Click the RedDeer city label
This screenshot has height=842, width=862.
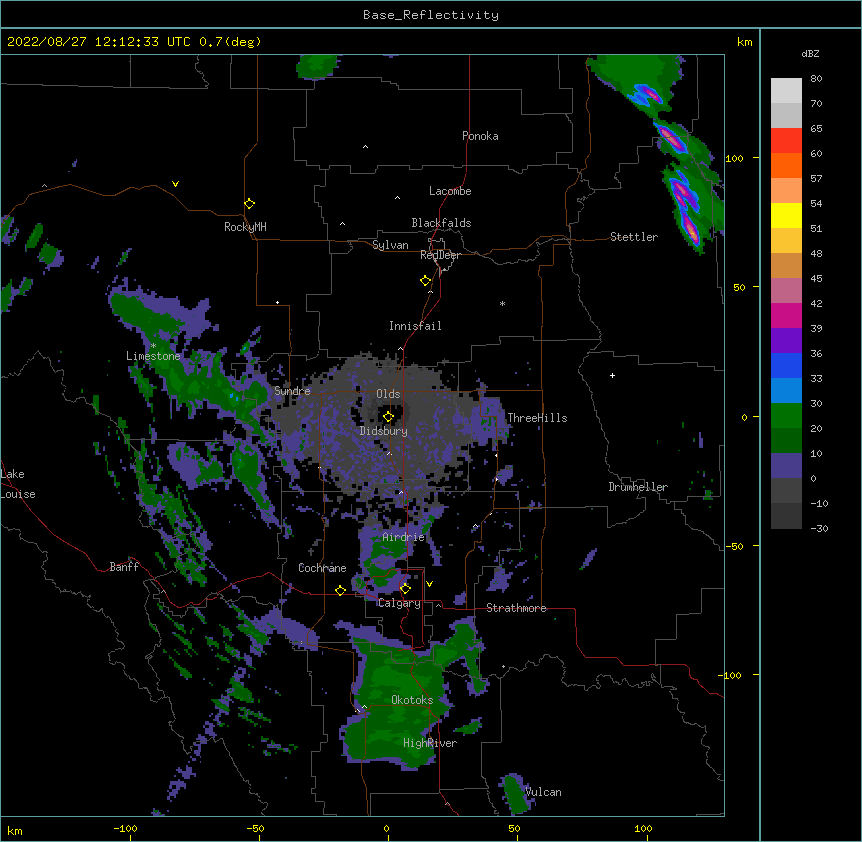(x=440, y=255)
